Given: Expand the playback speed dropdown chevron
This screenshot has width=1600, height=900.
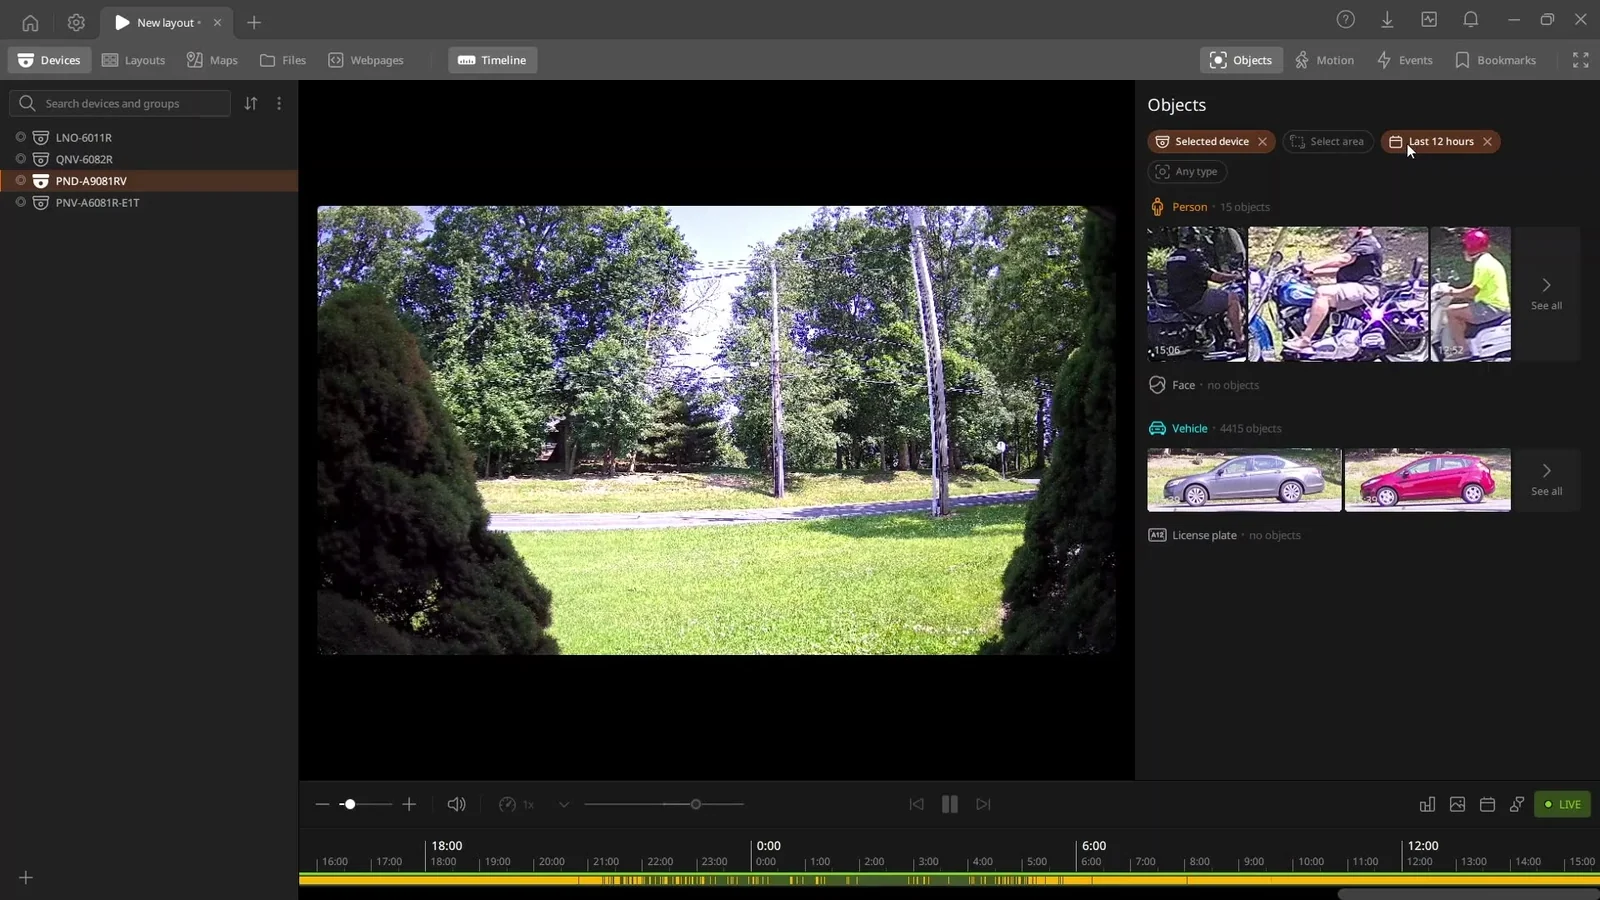Looking at the screenshot, I should [x=564, y=804].
